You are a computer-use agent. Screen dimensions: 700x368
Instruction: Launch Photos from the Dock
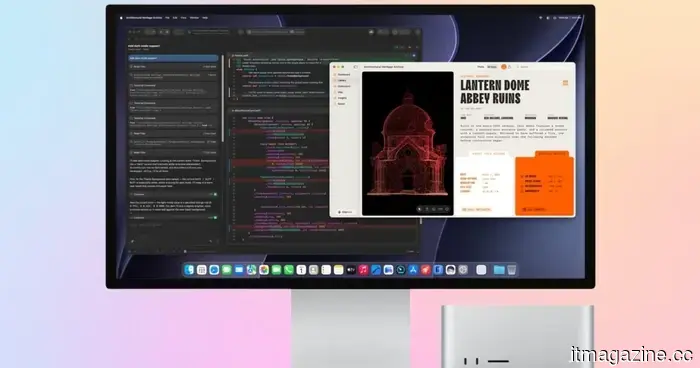264,270
